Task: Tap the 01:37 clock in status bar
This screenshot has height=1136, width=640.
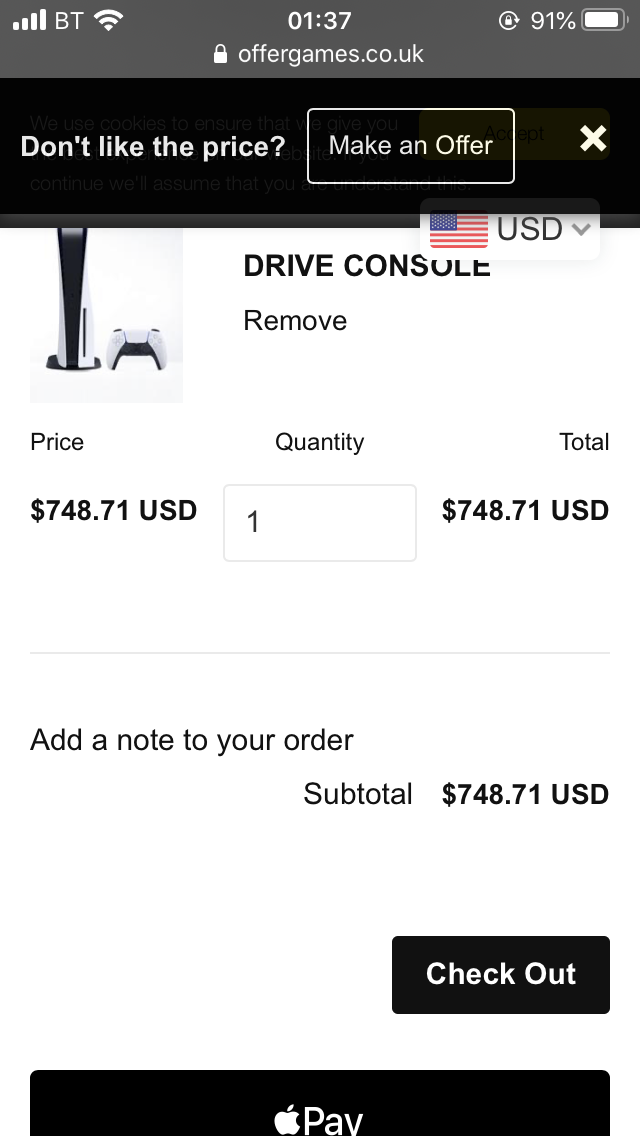Action: [320, 20]
